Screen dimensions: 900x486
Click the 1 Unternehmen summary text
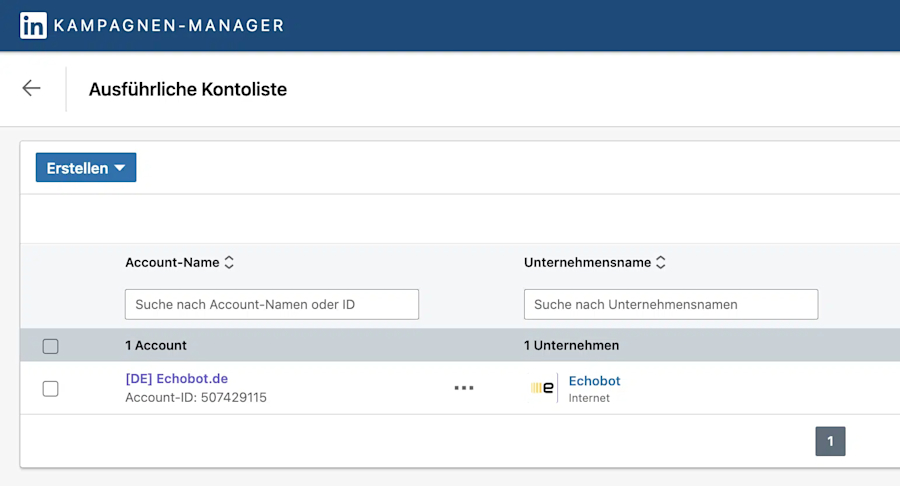[x=571, y=345]
